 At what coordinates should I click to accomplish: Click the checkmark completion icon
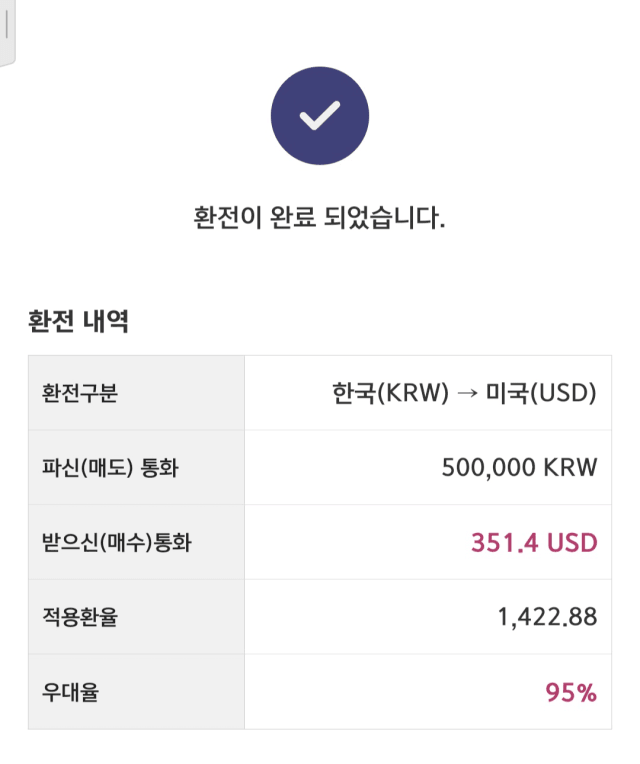(320, 115)
